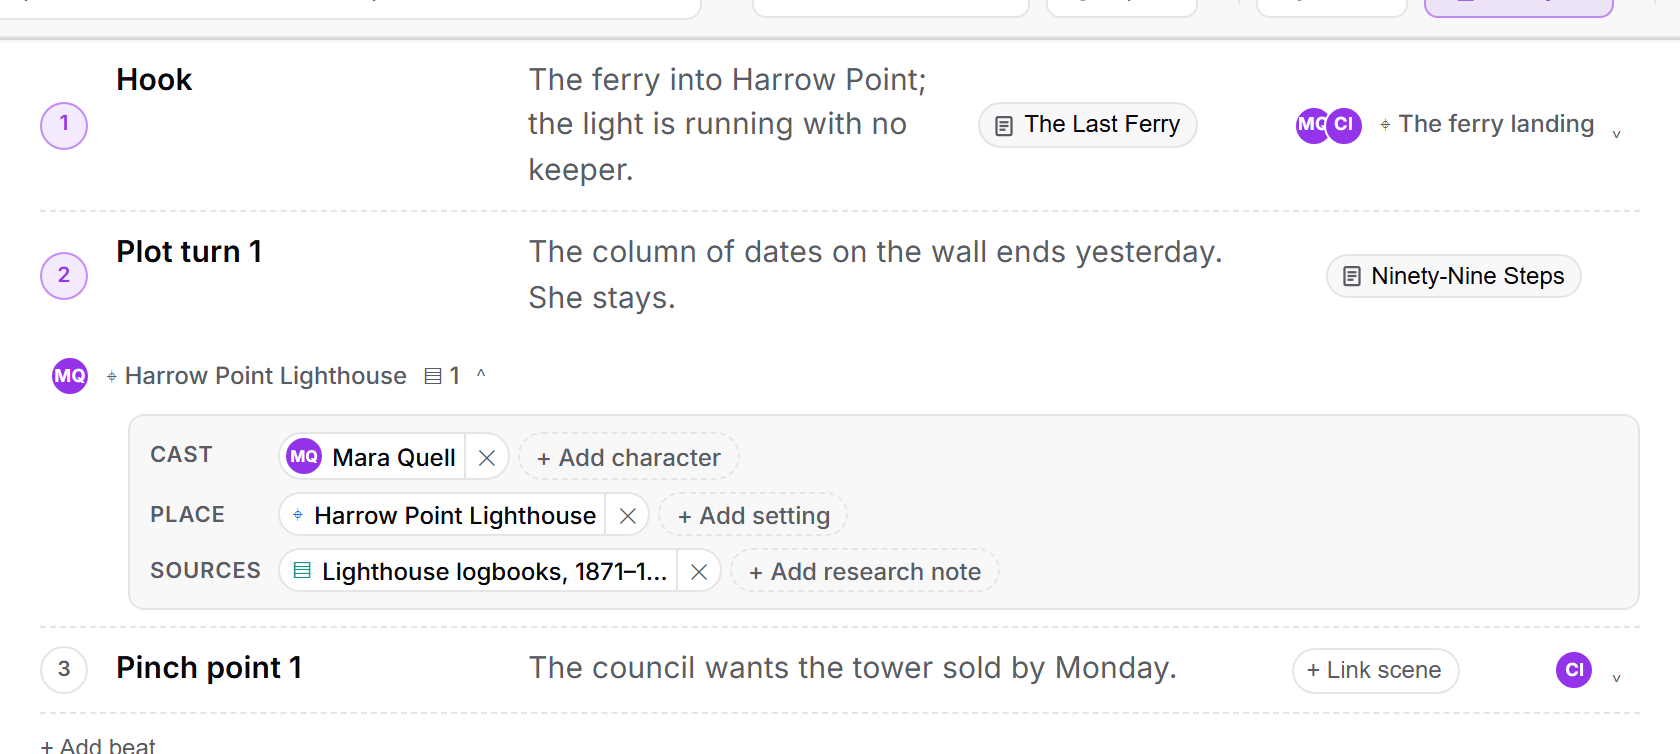Click beat number 2 circle for Plot turn 1
The image size is (1680, 754).
64,276
